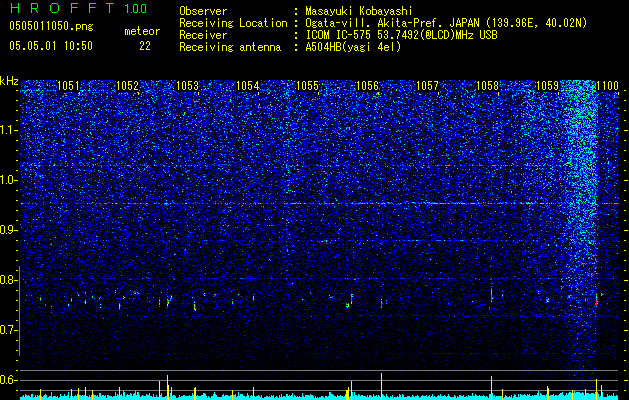629x400 pixels.
Task: Click the 1052 time marker
Action: click(127, 86)
